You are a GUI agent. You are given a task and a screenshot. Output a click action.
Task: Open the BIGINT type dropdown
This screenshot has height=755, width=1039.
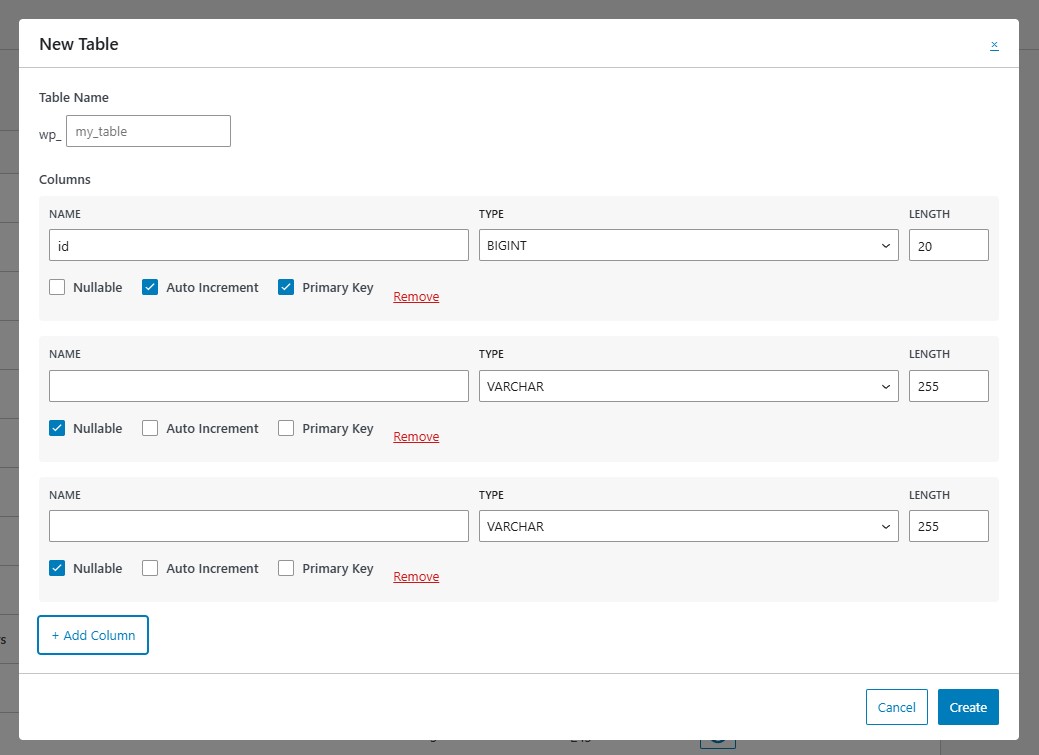(688, 245)
